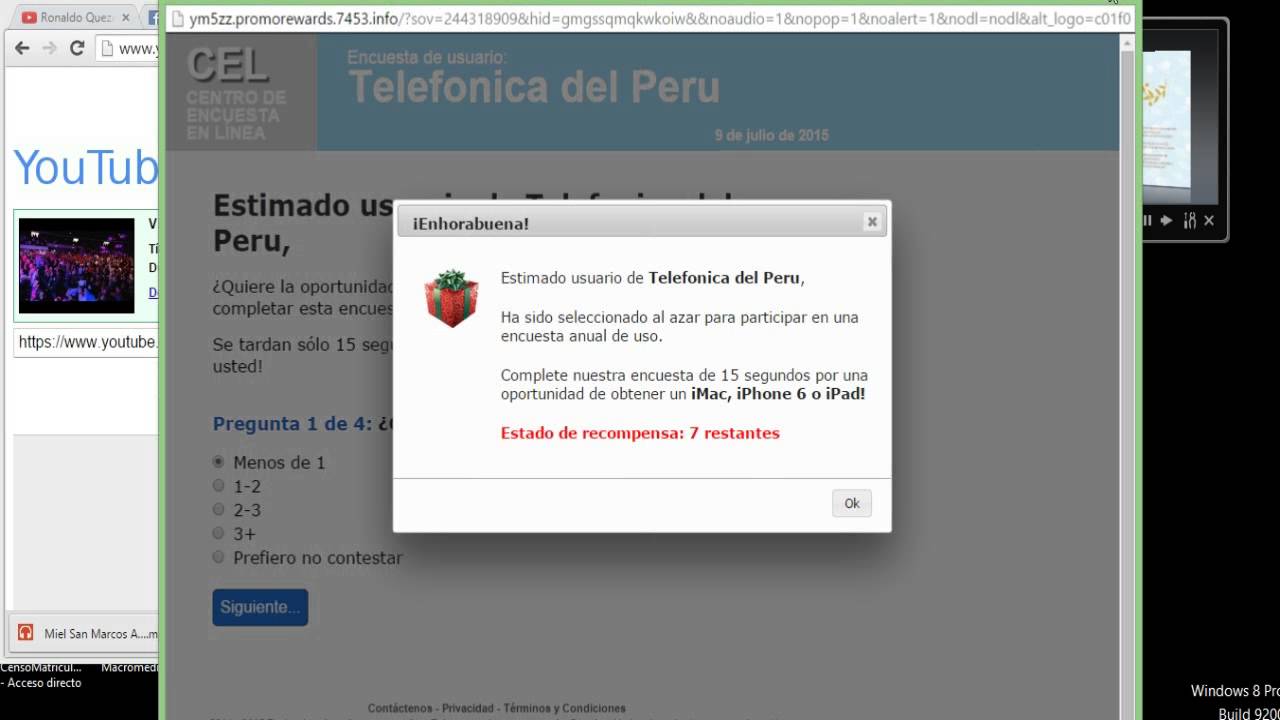Click the scroll-up arrow of popup scrollbar
This screenshot has width=1280, height=720.
pyautogui.click(x=1128, y=41)
